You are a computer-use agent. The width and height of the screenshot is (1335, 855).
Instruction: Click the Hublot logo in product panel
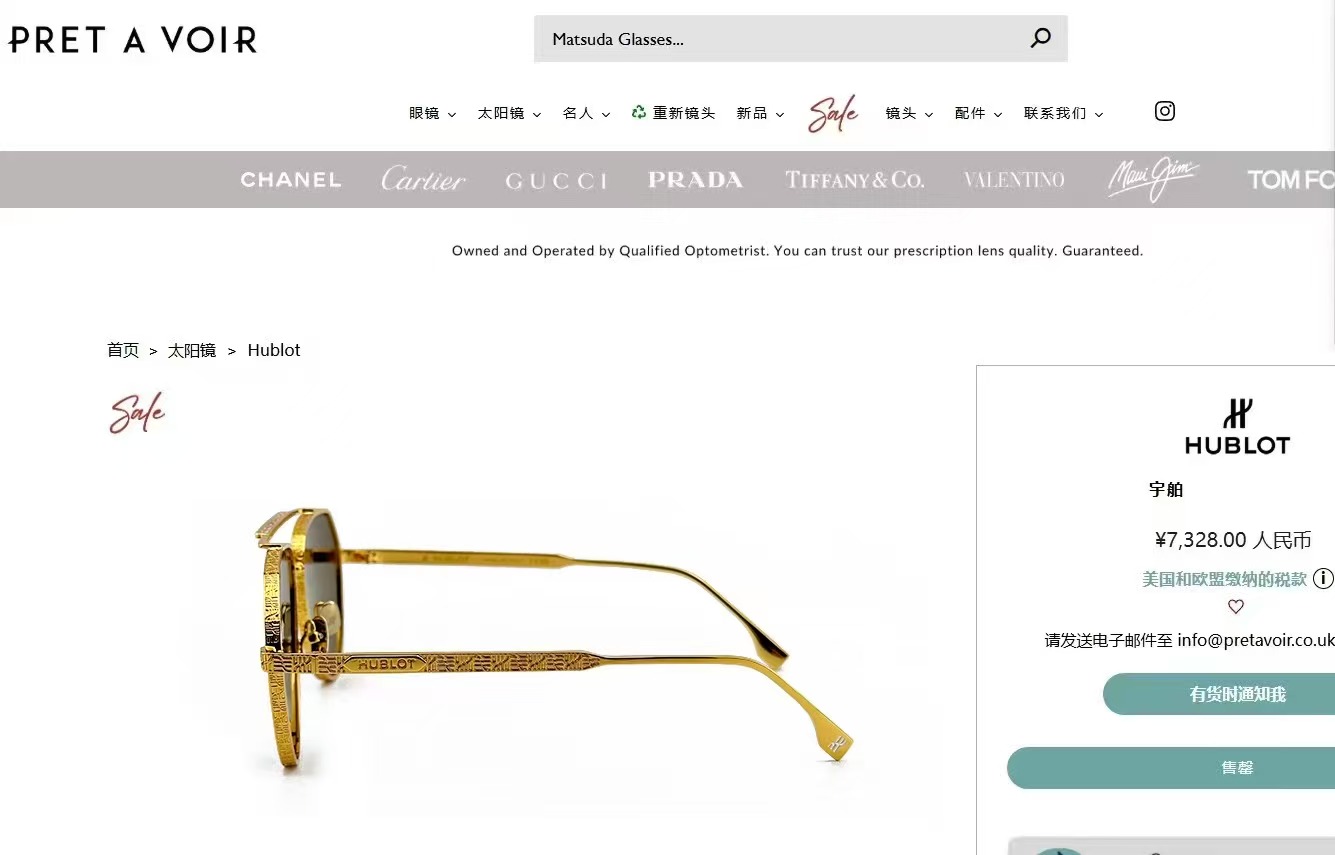[1237, 427]
